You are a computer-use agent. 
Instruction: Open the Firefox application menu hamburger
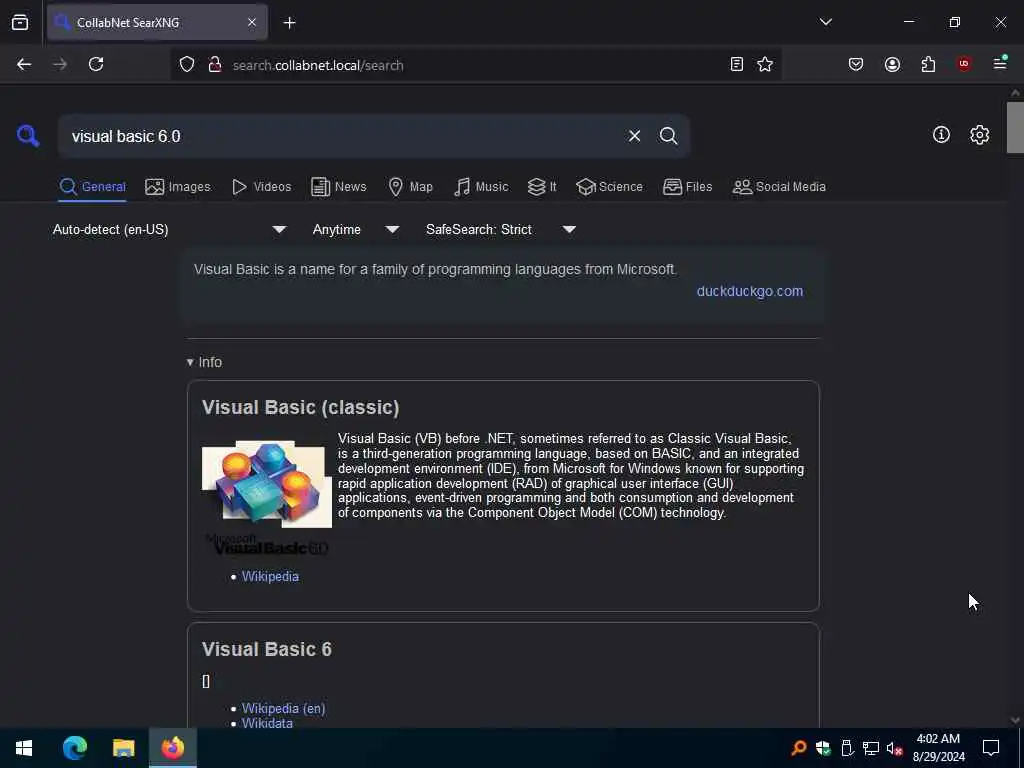(999, 63)
